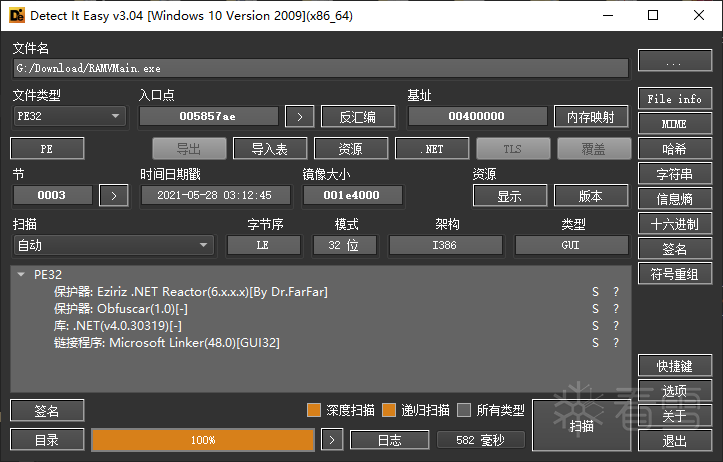Viewport: 723px width, 462px height.
Task: Click S for Microsoft Linker row
Action: [595, 343]
